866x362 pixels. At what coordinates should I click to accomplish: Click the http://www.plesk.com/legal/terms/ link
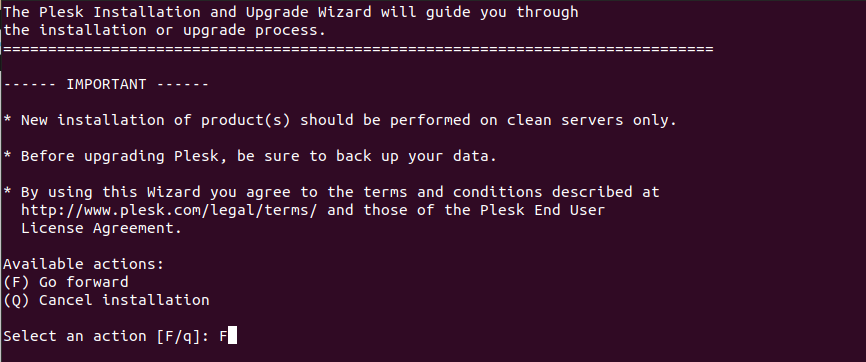pyautogui.click(x=169, y=211)
